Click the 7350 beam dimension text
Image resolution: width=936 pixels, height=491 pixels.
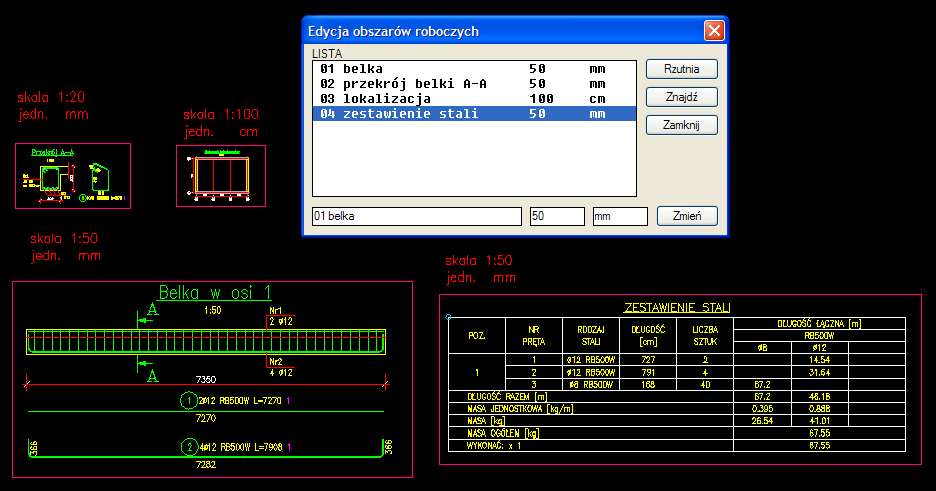coord(206,379)
